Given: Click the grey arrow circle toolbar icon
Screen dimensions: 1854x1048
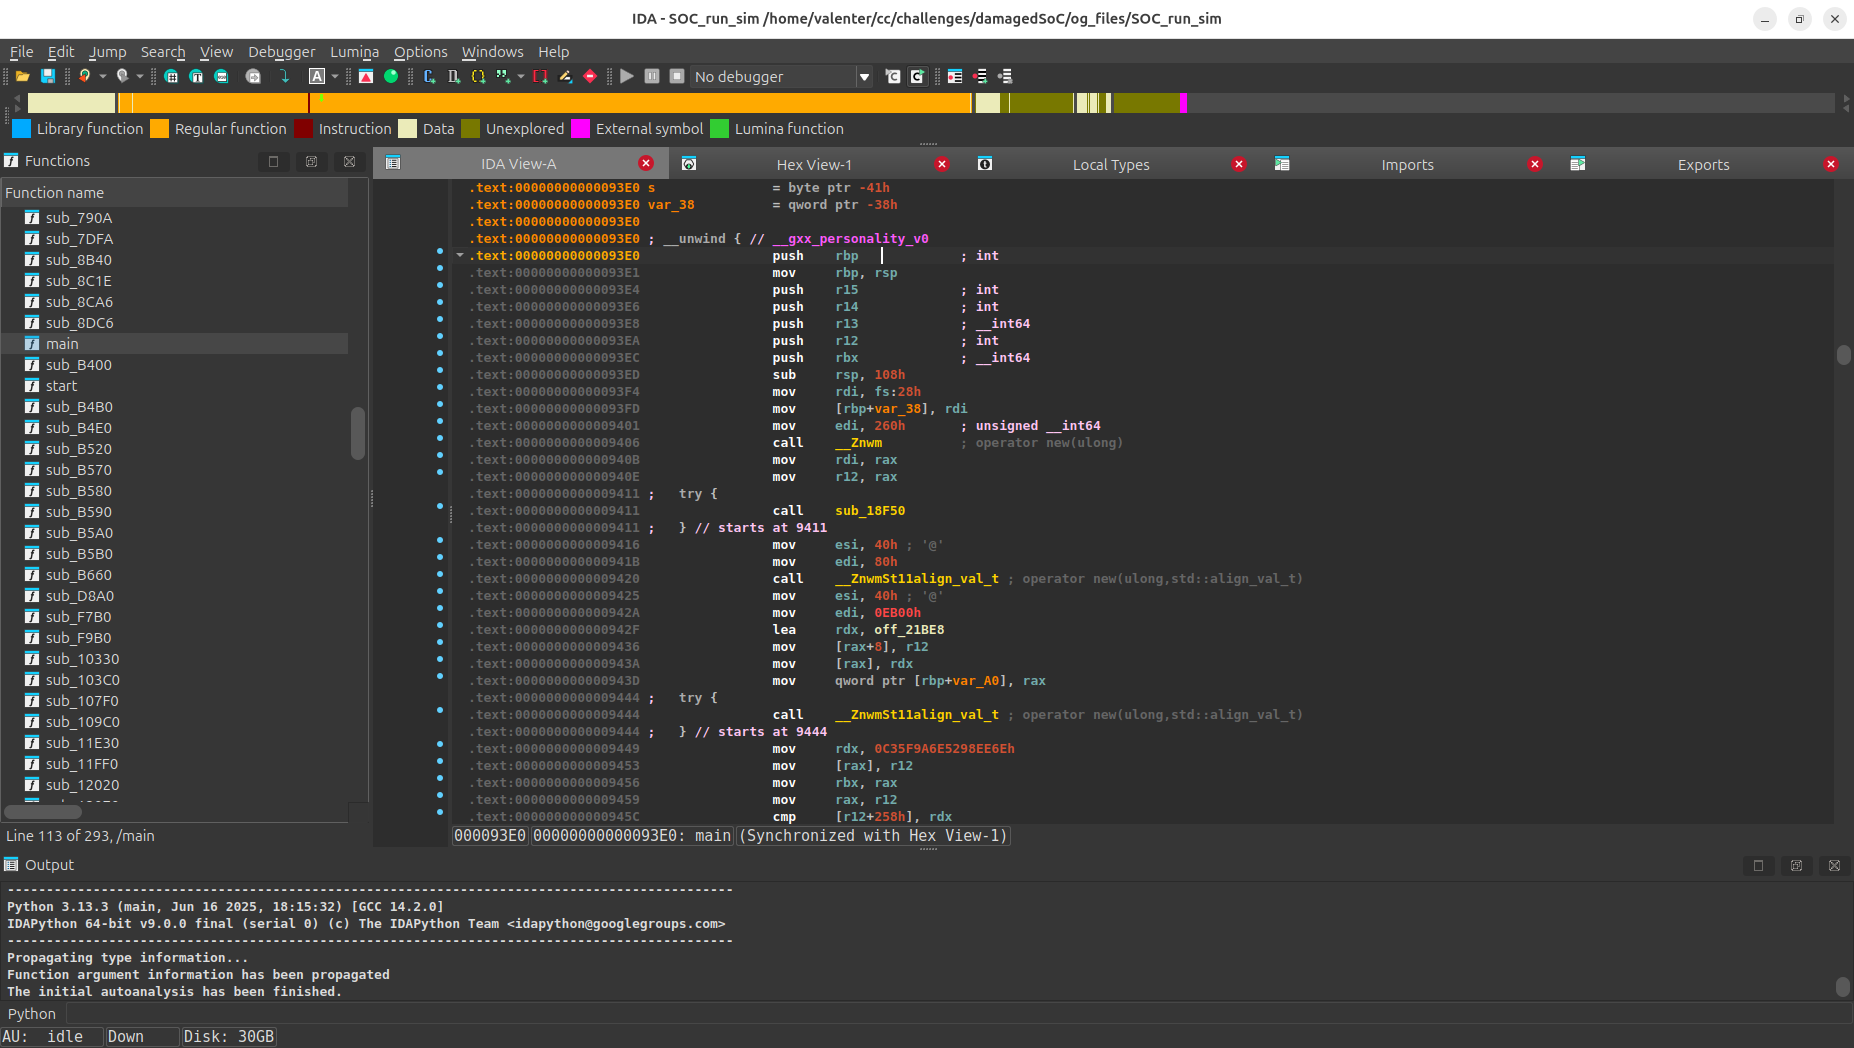Looking at the screenshot, I should (x=253, y=76).
